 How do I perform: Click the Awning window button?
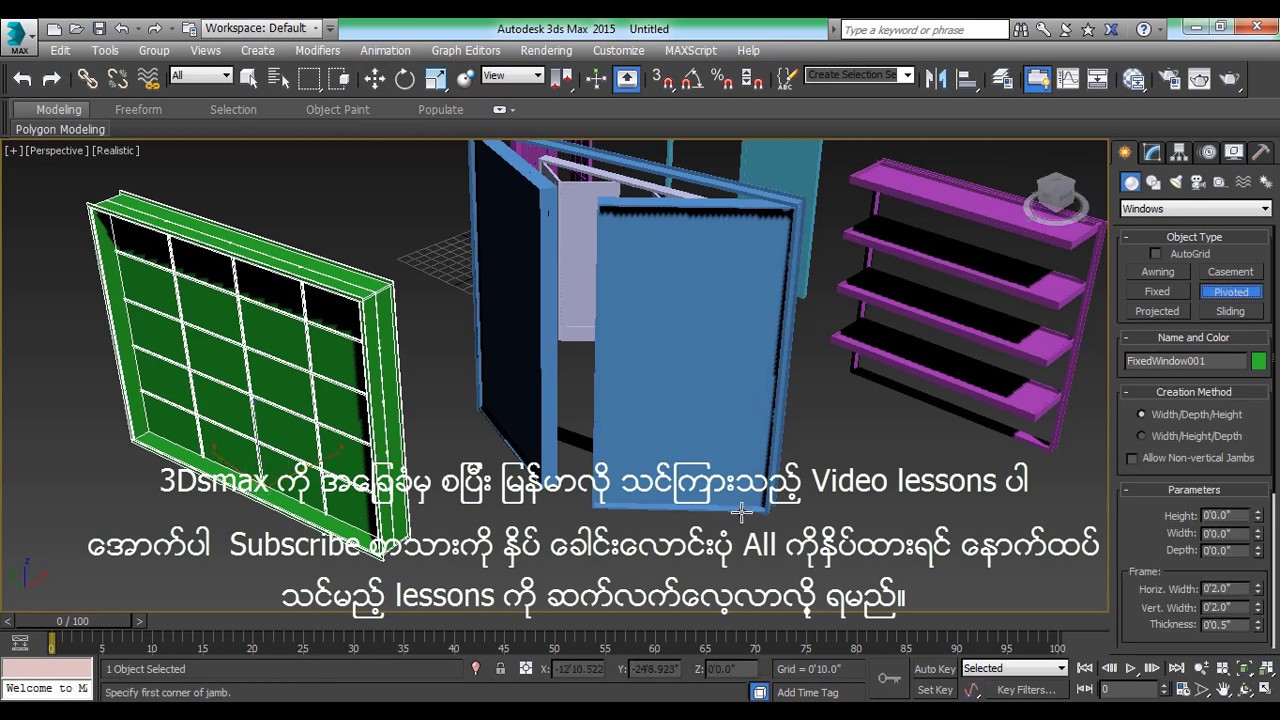1157,272
